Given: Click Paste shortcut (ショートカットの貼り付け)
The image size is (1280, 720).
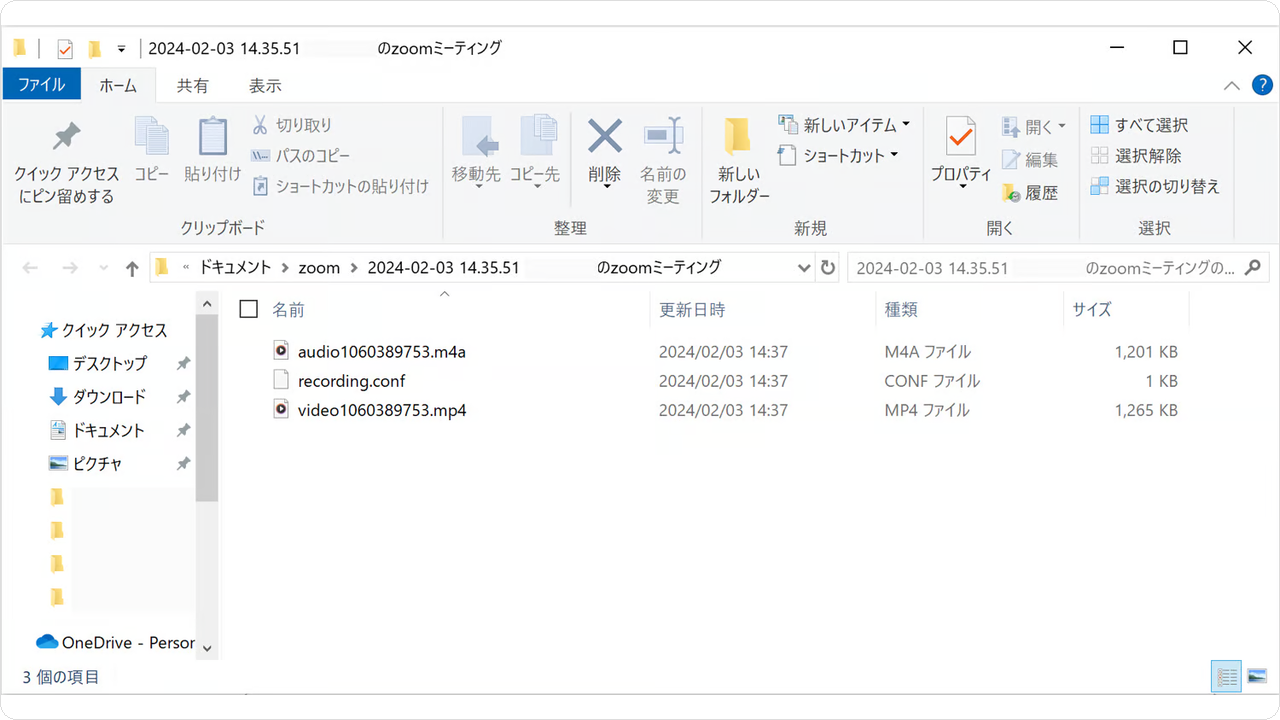Looking at the screenshot, I should (340, 186).
